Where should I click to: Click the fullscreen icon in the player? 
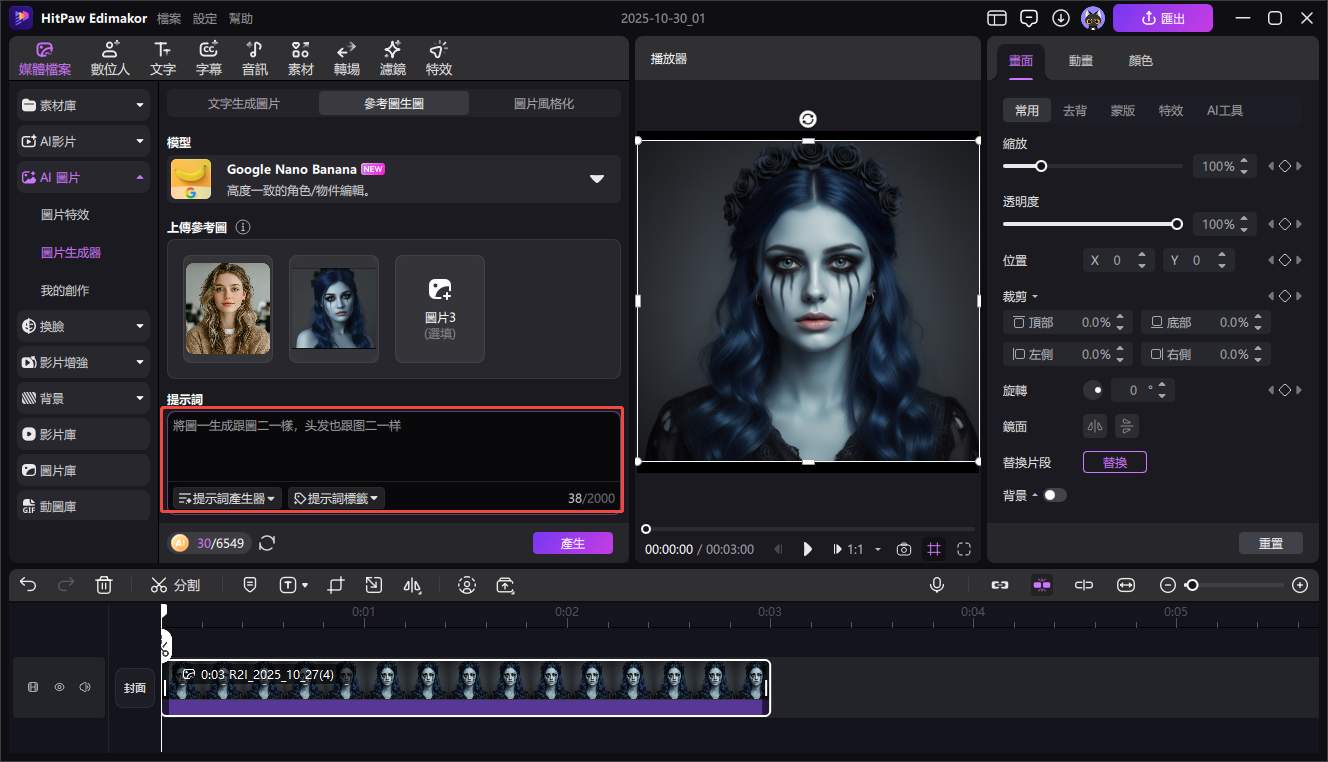point(964,549)
